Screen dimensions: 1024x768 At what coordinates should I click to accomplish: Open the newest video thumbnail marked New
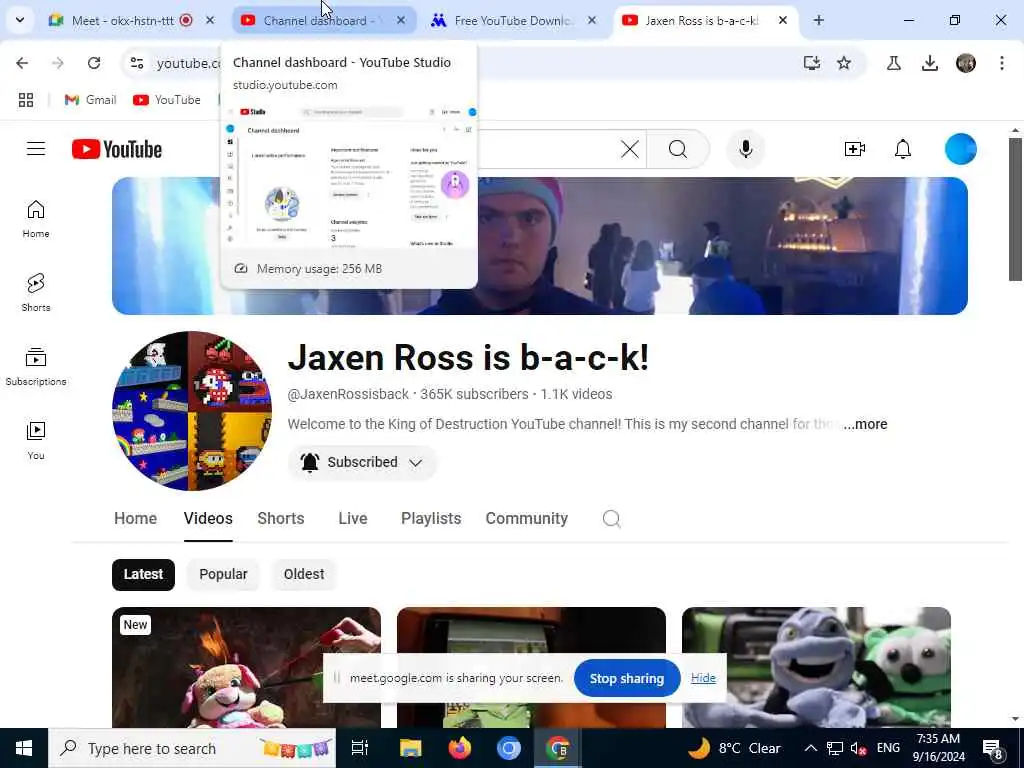tap(246, 667)
